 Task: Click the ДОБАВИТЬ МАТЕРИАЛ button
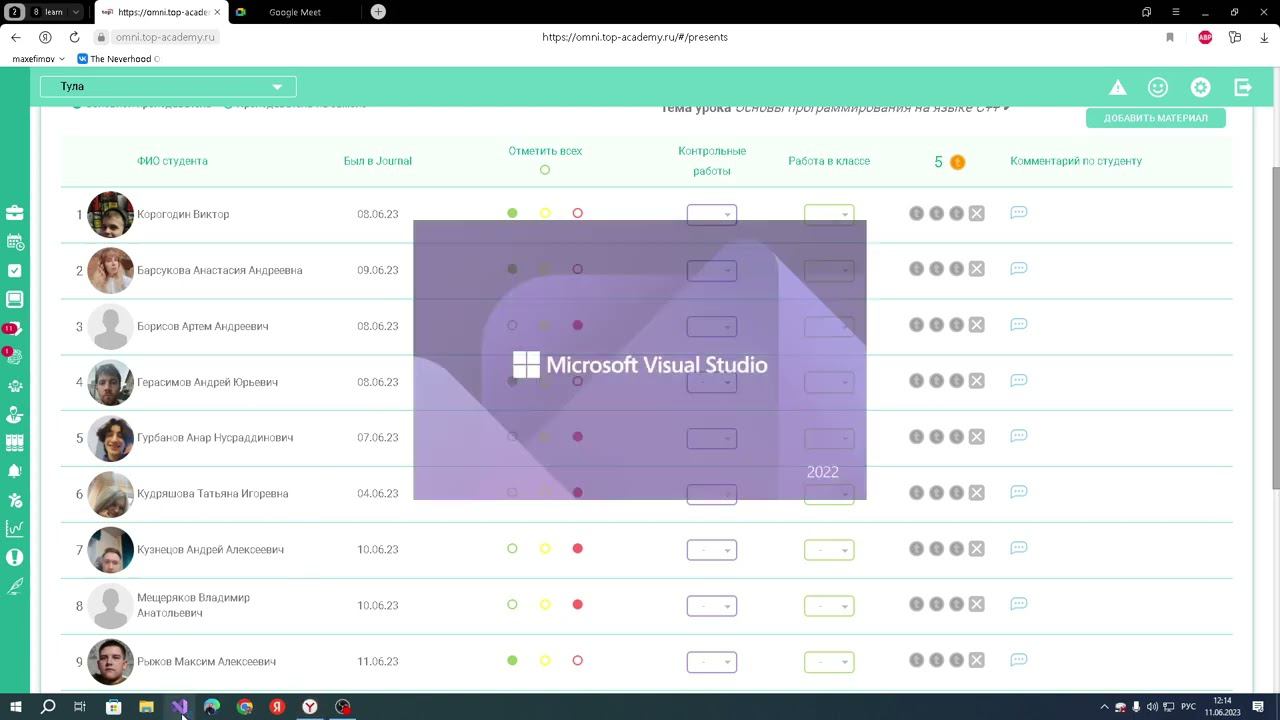coord(1156,118)
